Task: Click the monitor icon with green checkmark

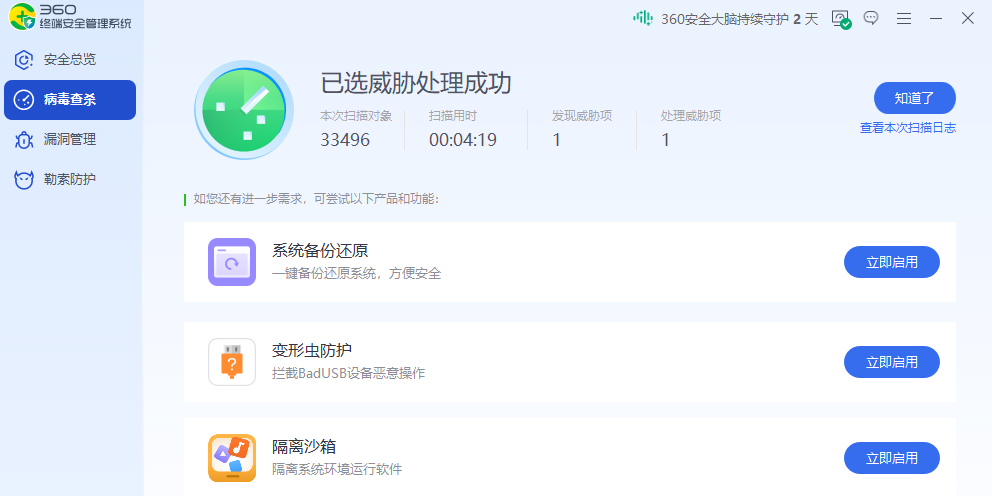Action: 840,18
